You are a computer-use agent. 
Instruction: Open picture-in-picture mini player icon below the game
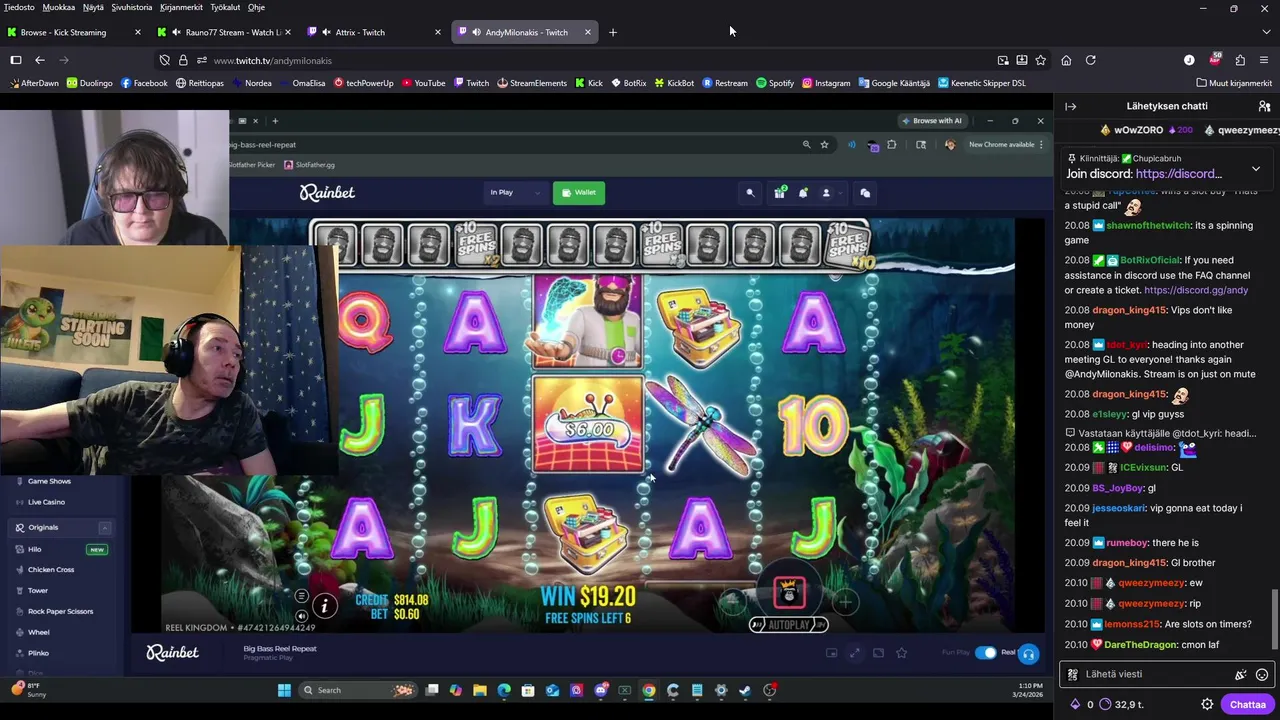coord(831,653)
